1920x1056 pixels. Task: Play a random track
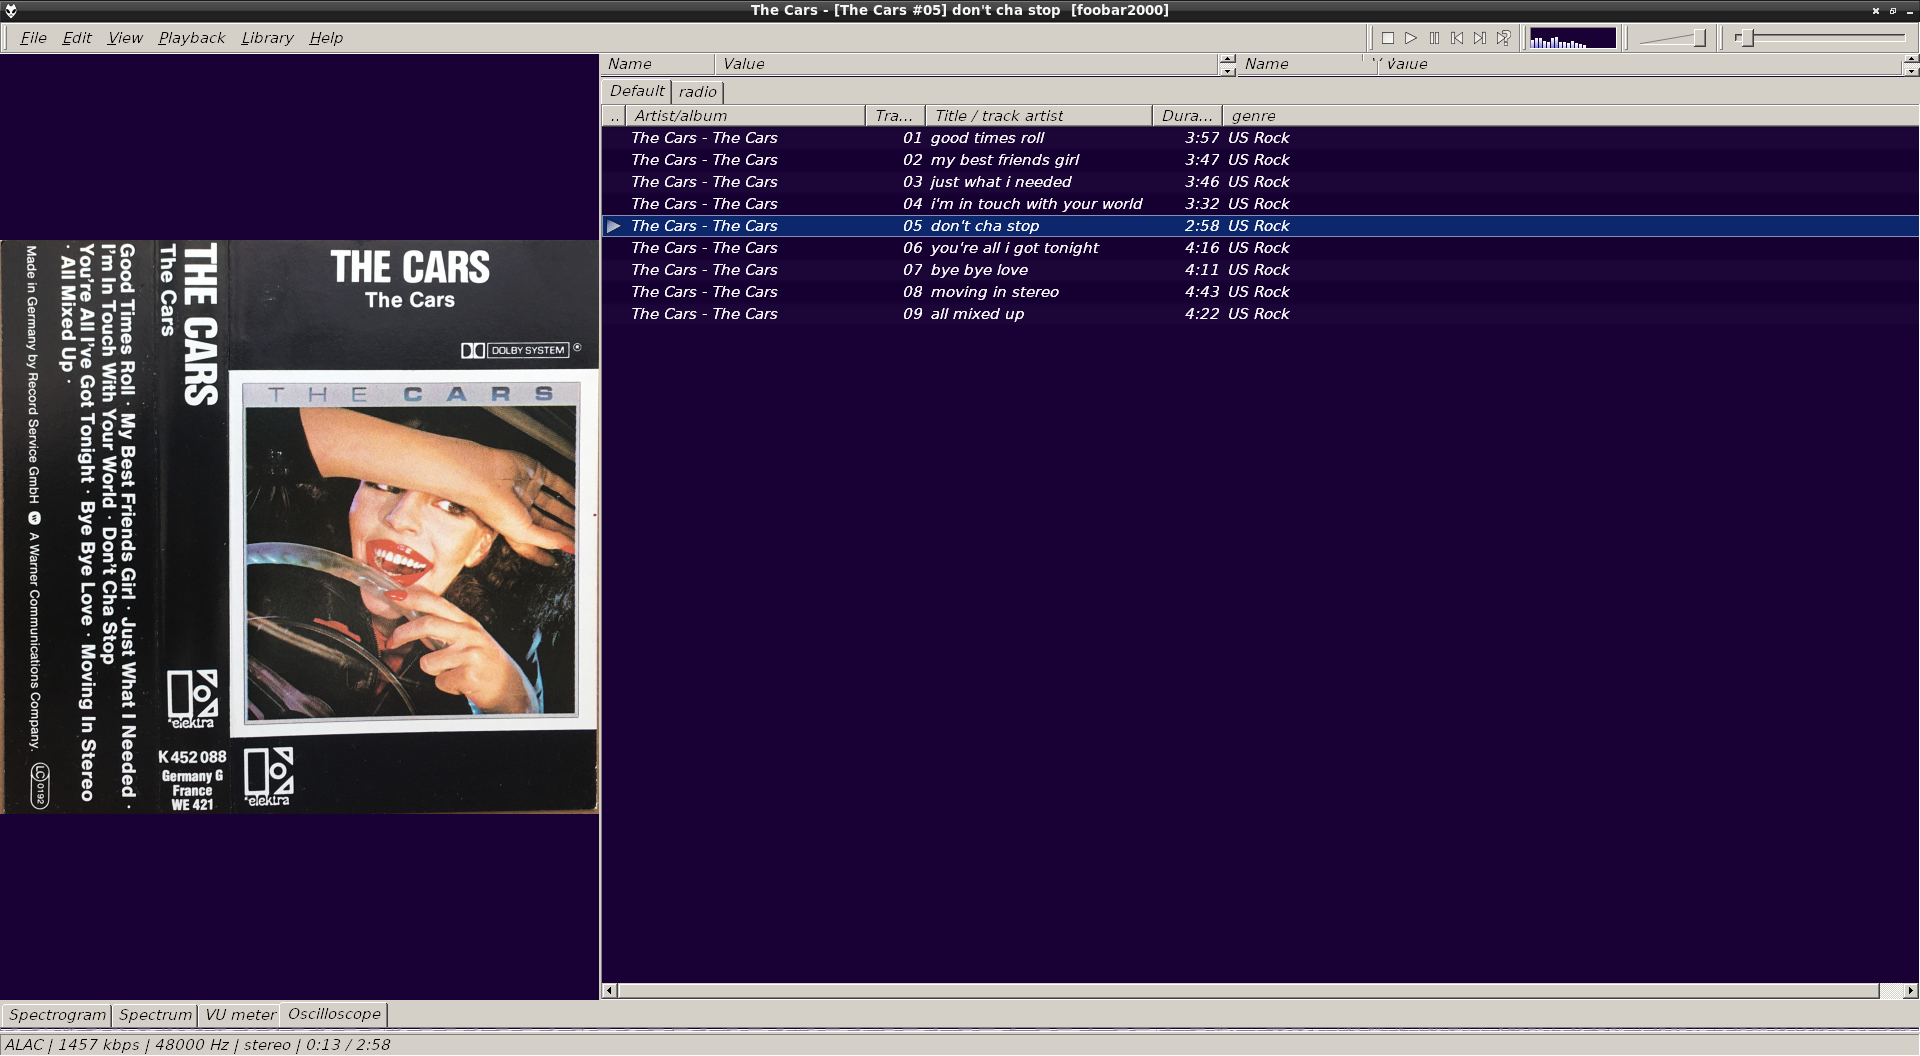(1503, 38)
